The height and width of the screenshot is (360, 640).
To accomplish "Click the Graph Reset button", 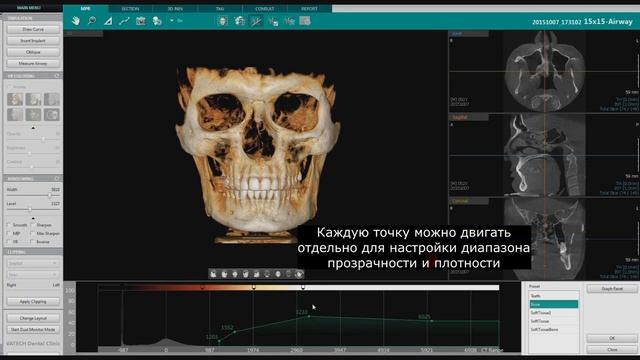I will [x=612, y=289].
